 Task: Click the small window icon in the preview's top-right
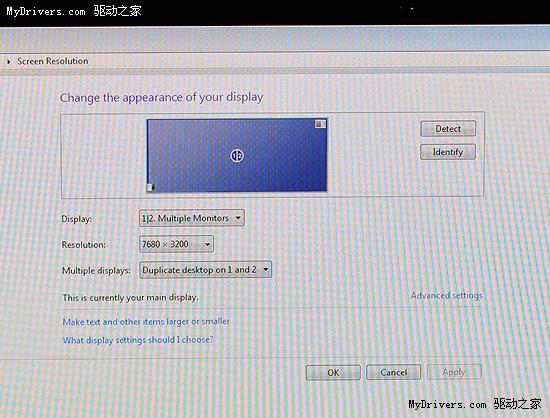pyautogui.click(x=320, y=124)
